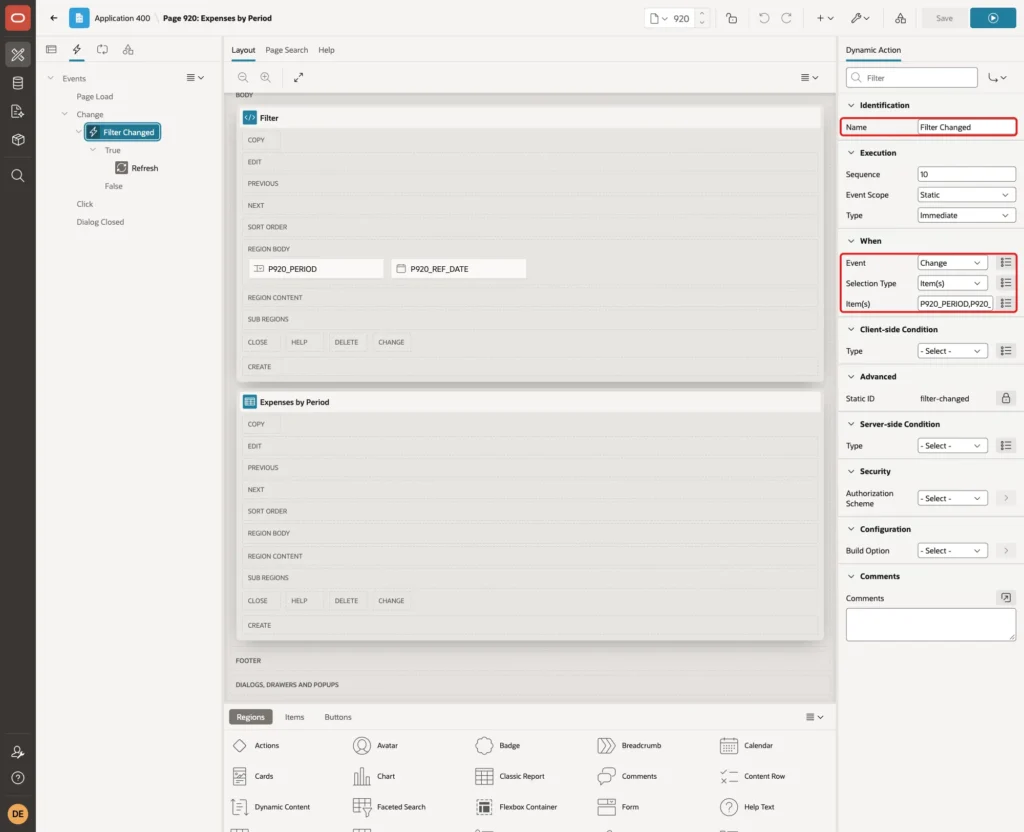Click the Sequence input field
1024x832 pixels.
(966, 174)
